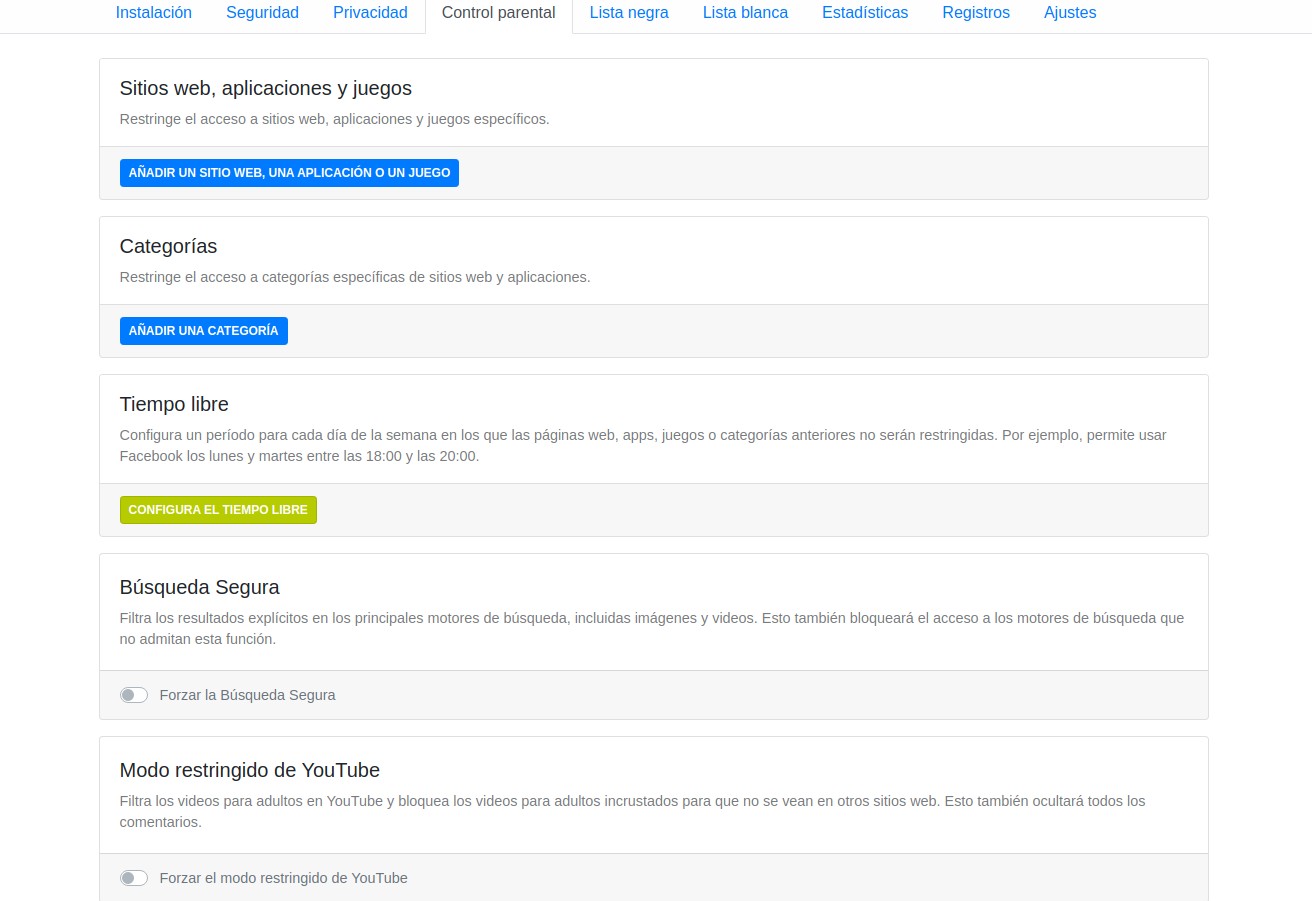Click the 'Modo restringido de YouTube' heading
This screenshot has height=901, width=1312.
coord(249,770)
